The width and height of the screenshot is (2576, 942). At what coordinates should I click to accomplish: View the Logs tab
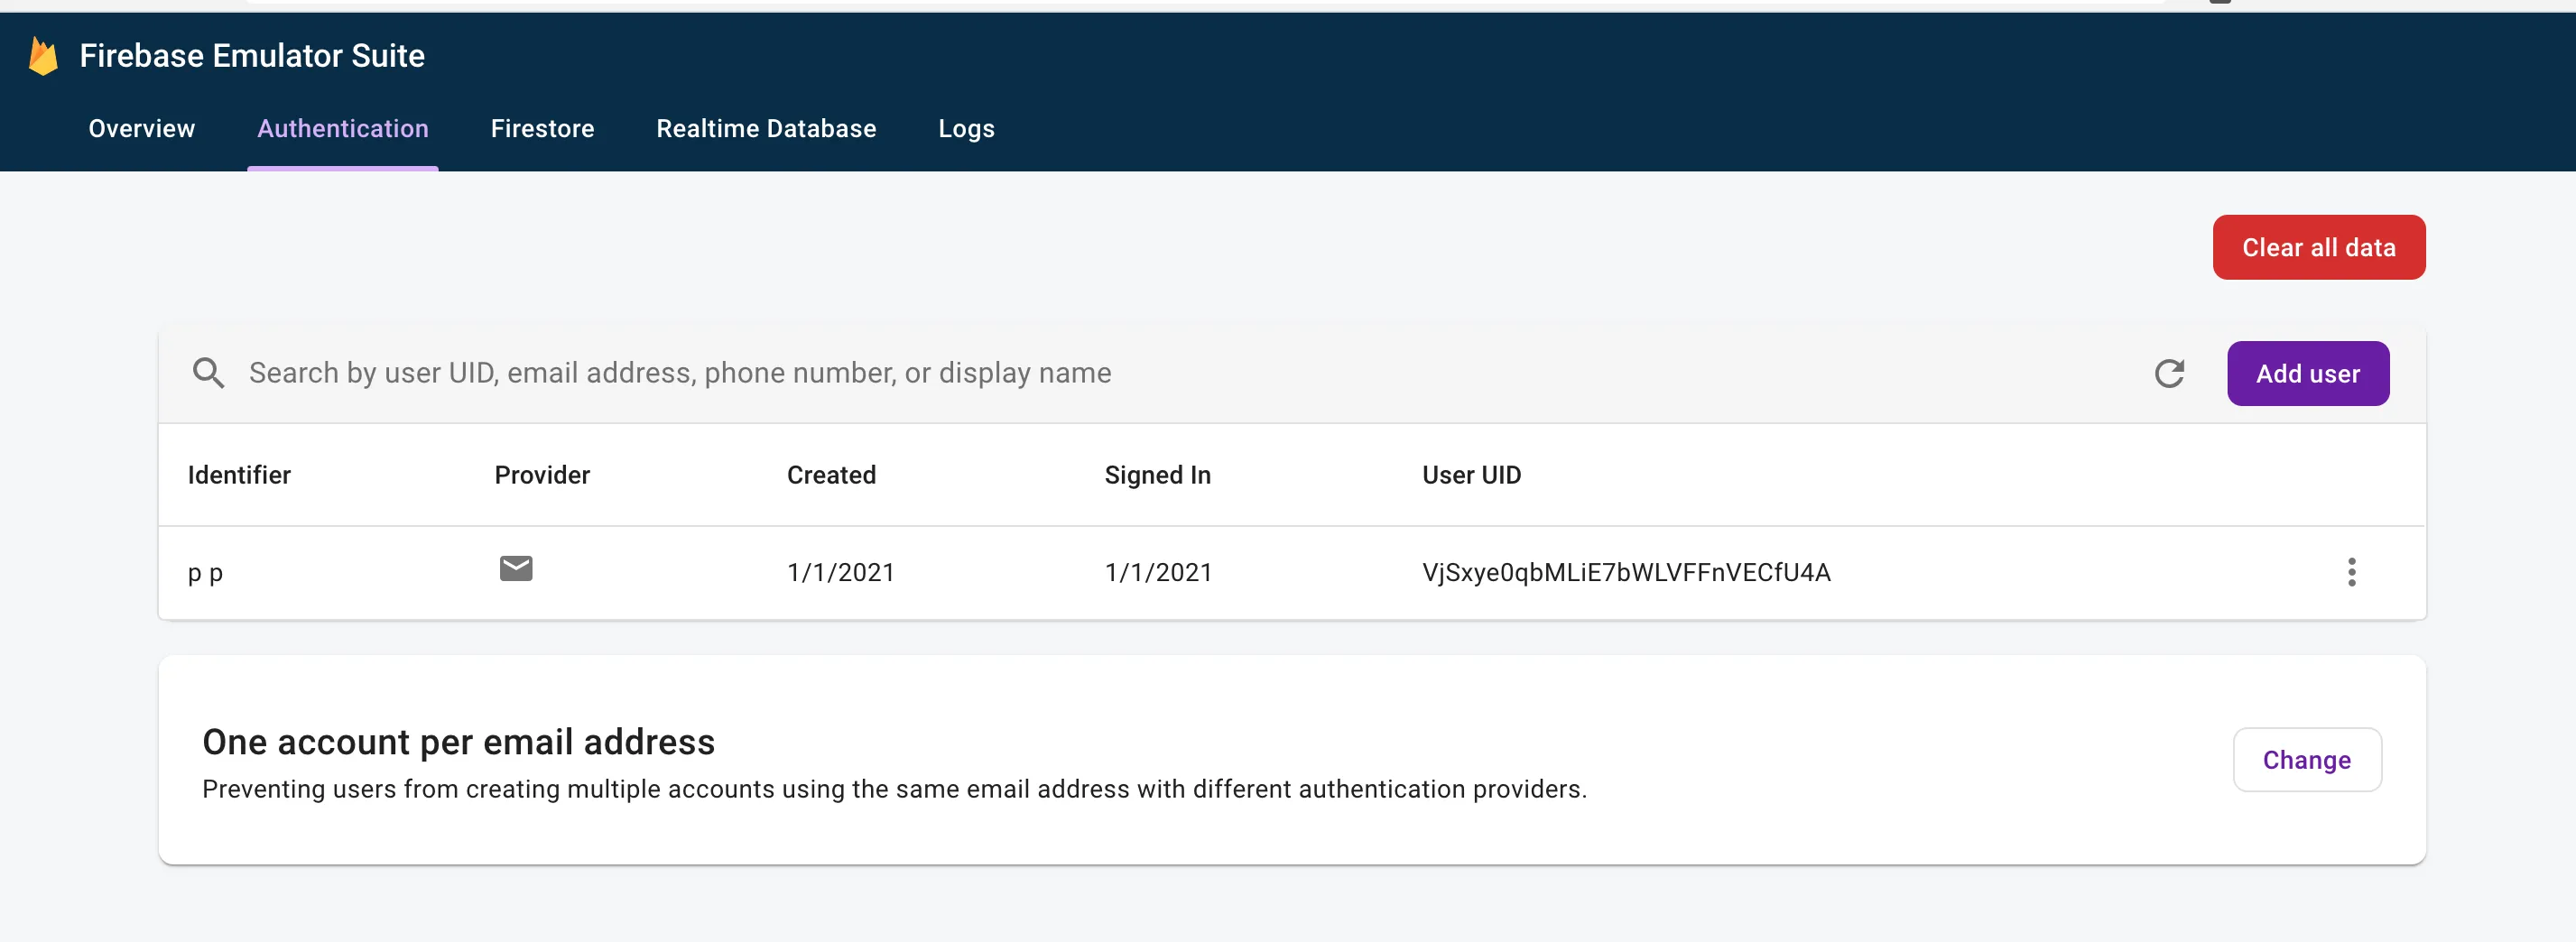click(965, 129)
